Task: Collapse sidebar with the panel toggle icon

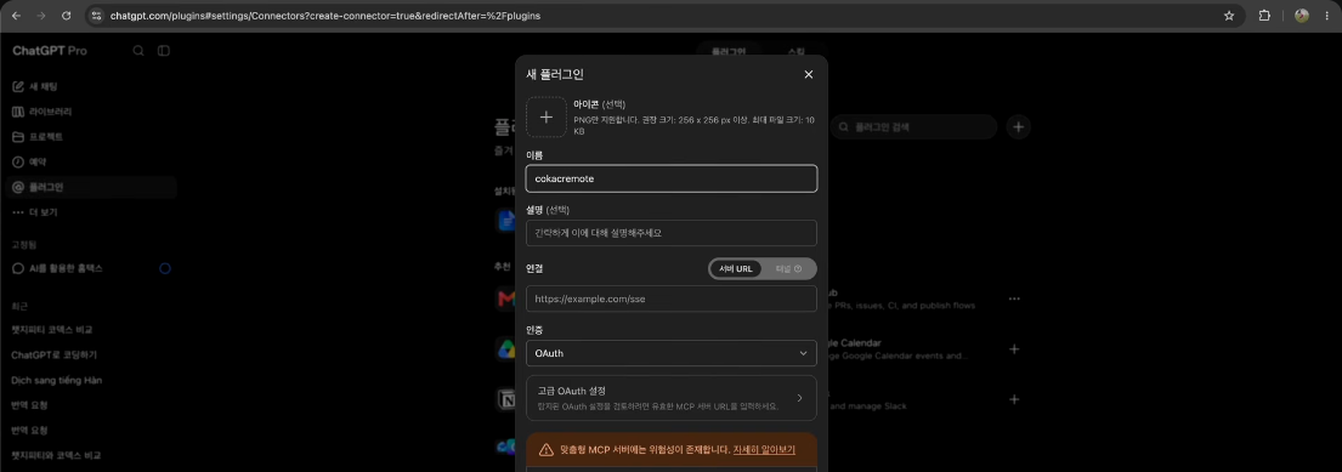Action: [164, 51]
